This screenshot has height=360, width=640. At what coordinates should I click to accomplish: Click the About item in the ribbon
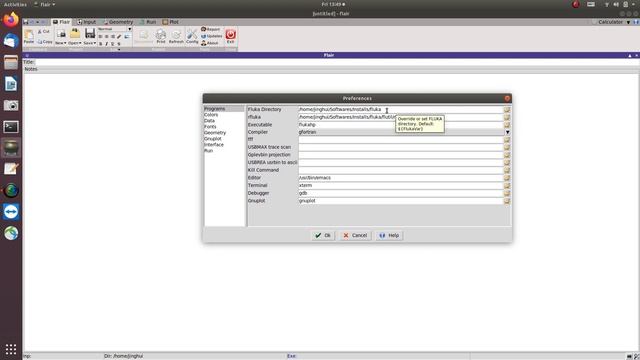(x=210, y=43)
